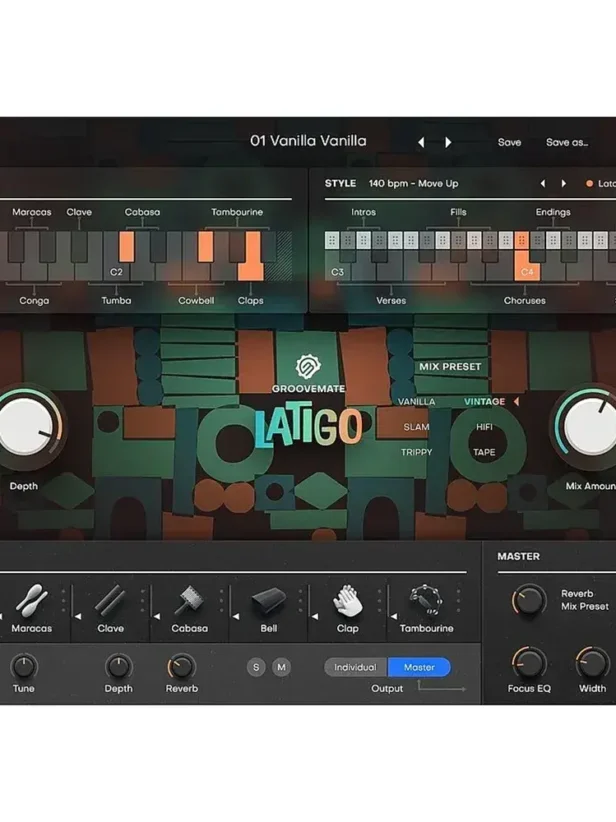The width and height of the screenshot is (616, 822).
Task: Click the C3 piano key
Action: point(338,272)
